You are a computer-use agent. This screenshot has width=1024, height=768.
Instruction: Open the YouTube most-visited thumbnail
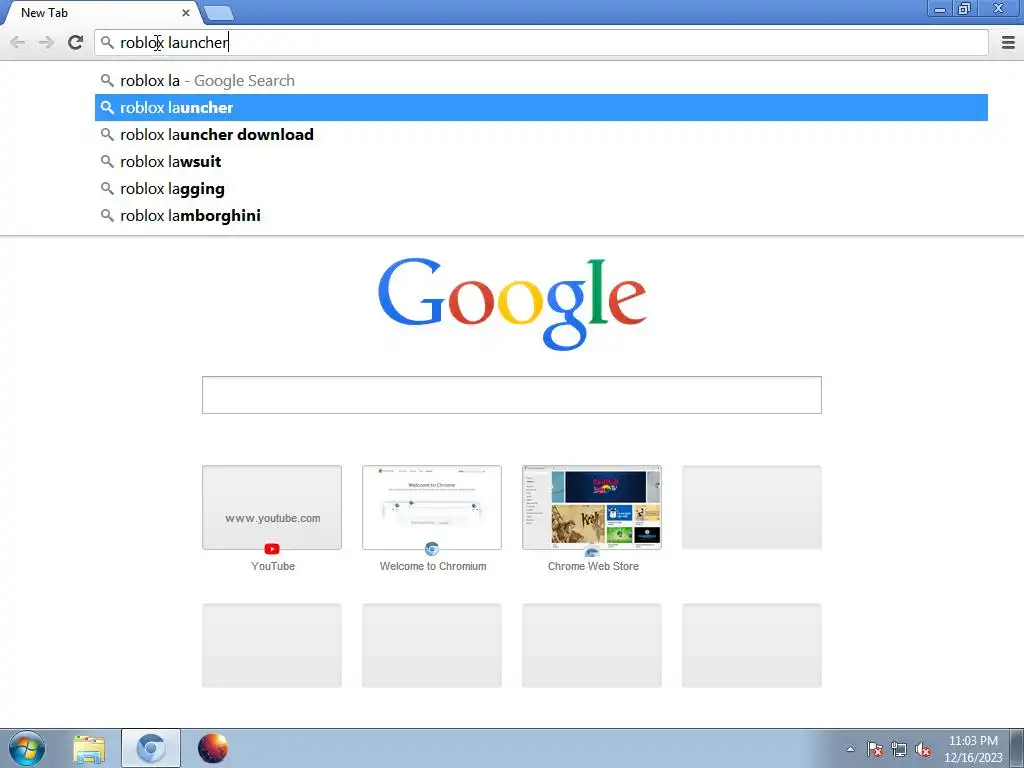coord(272,507)
